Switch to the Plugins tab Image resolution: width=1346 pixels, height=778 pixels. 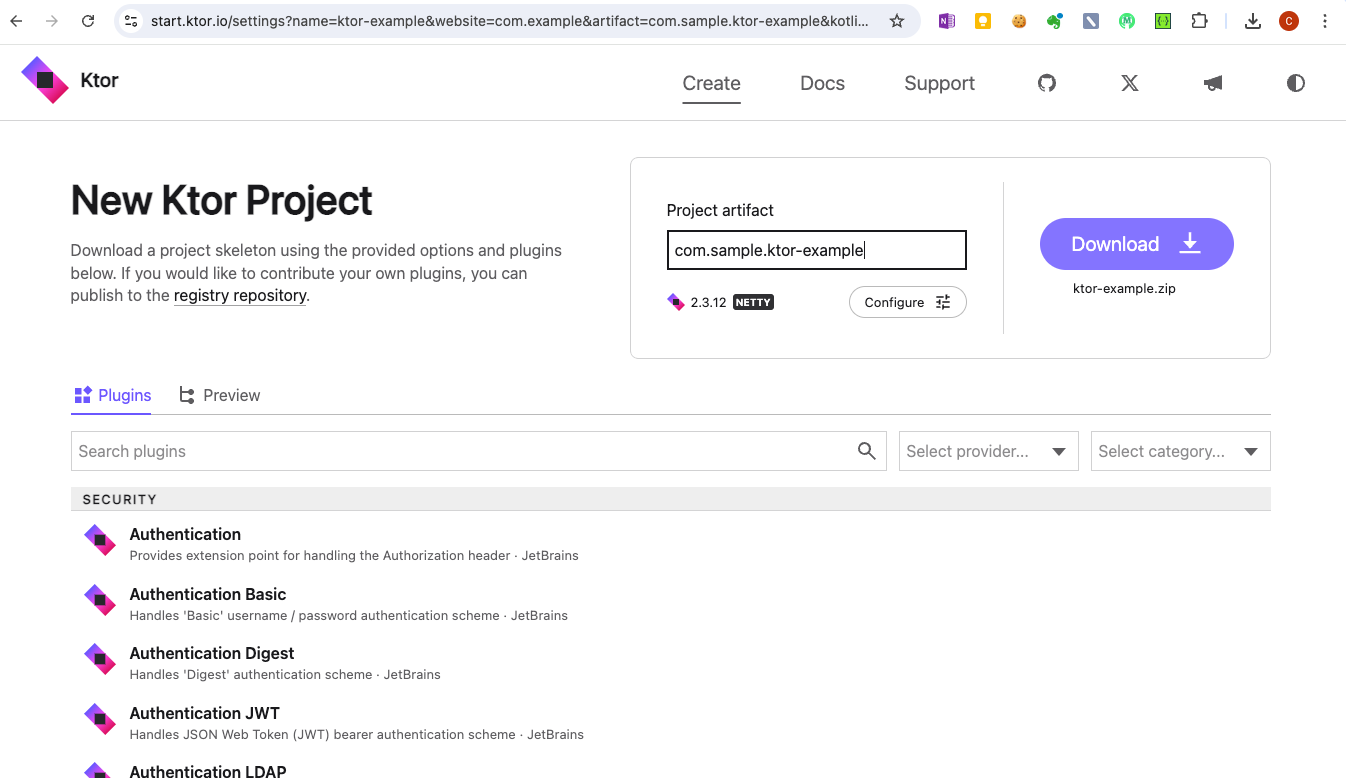(x=112, y=395)
